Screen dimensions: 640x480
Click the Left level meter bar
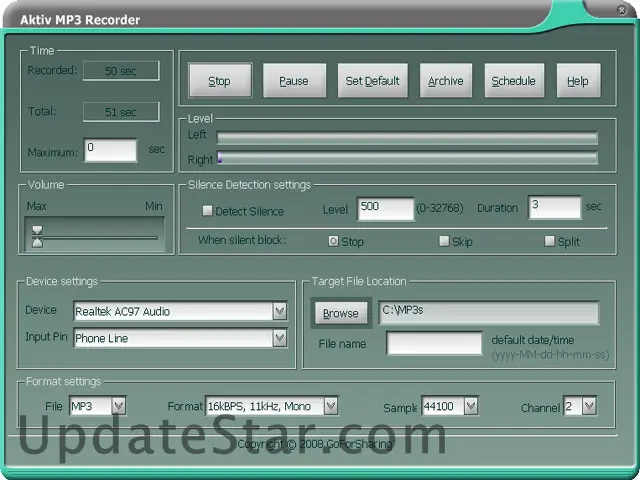[407, 138]
